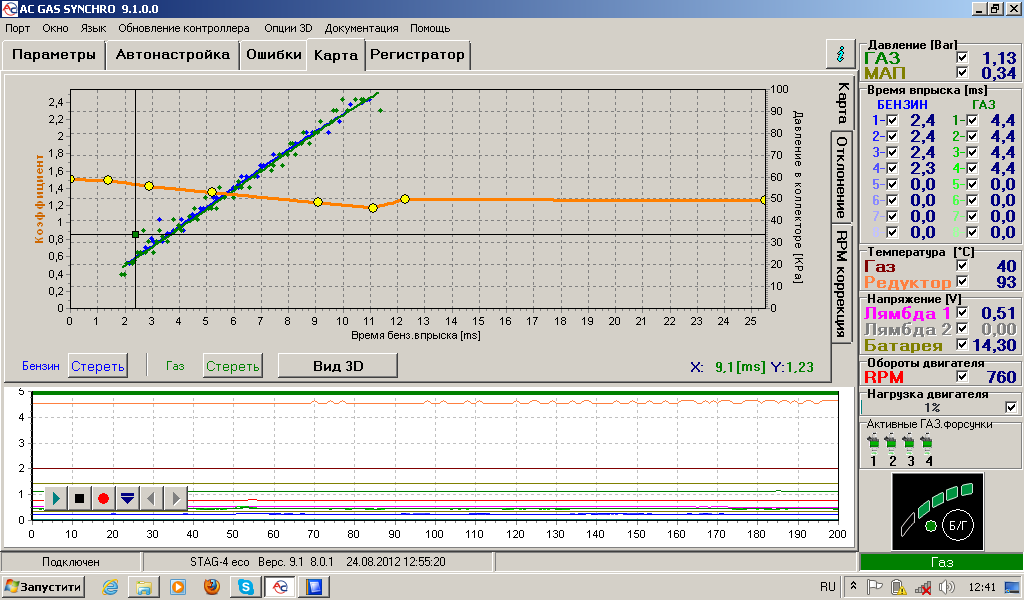Toggle active gas injector 4 icon
This screenshot has width=1024, height=600.
point(926,443)
